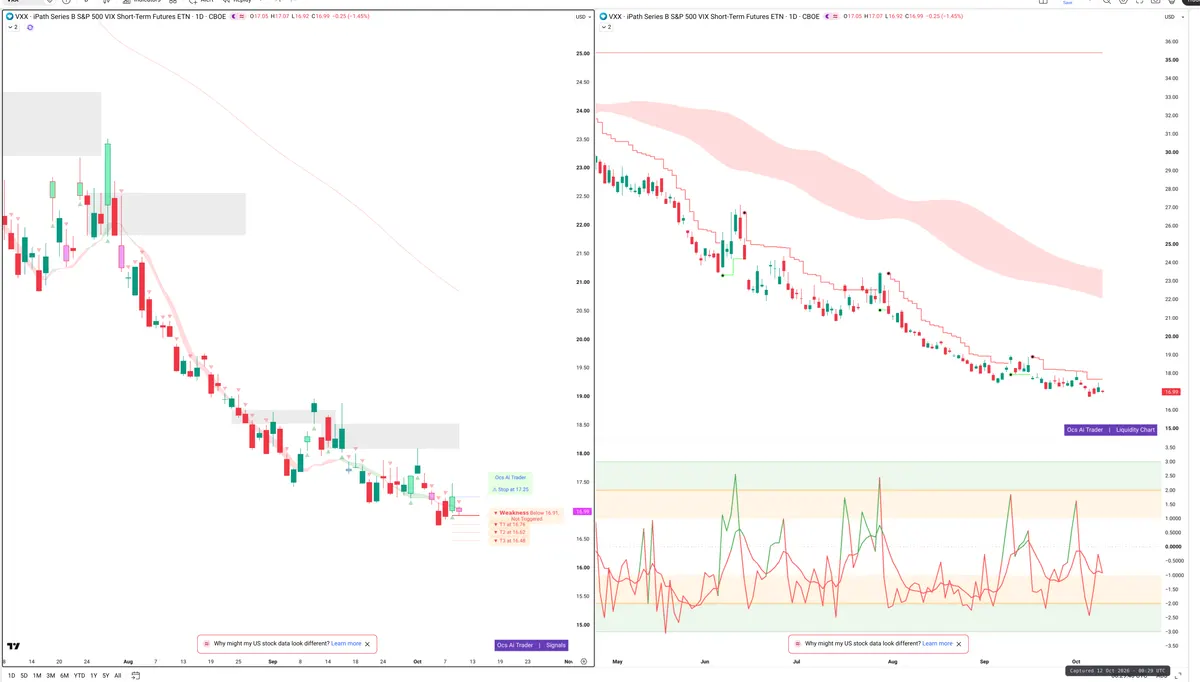Open Learn more link in left chart
Screen dimensions: 1200x682
coord(346,644)
